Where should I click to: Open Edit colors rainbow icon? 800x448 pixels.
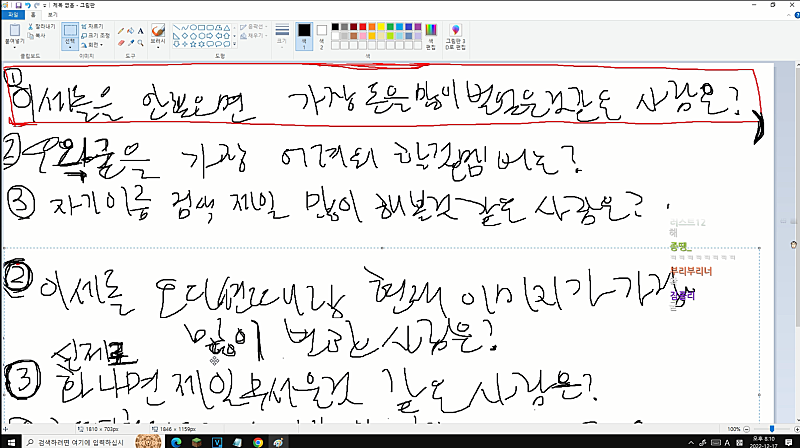(x=431, y=30)
